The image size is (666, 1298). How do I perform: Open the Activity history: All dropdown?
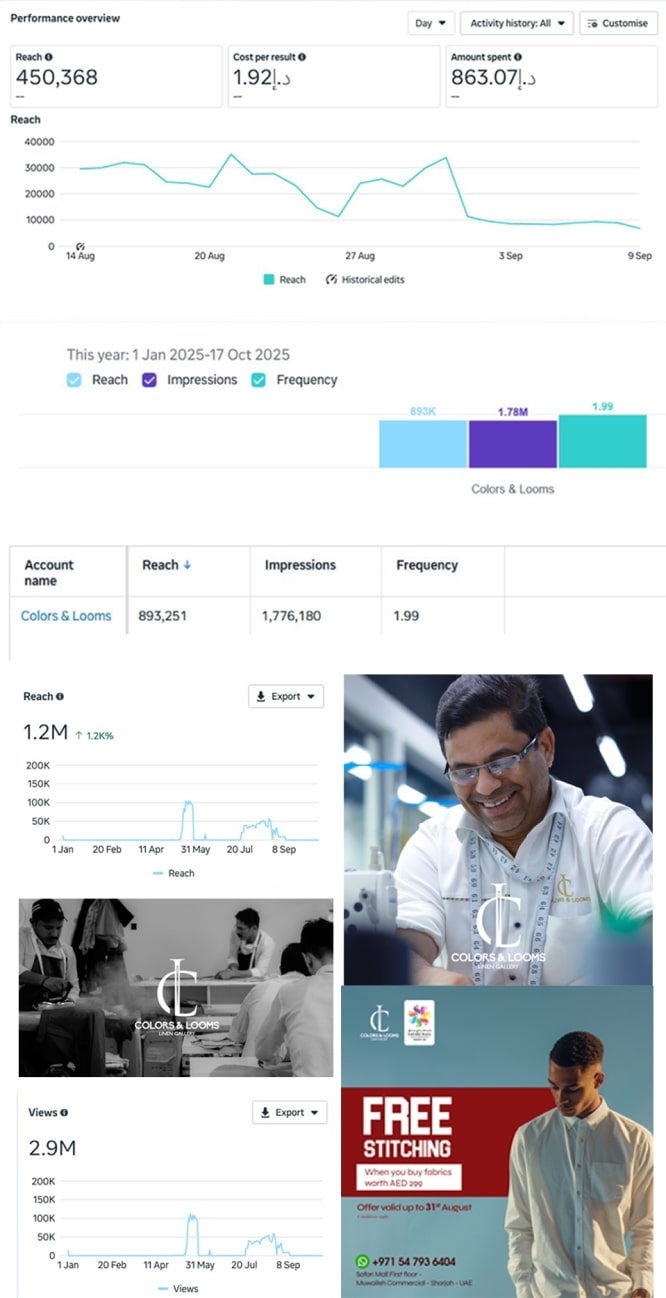tap(516, 23)
